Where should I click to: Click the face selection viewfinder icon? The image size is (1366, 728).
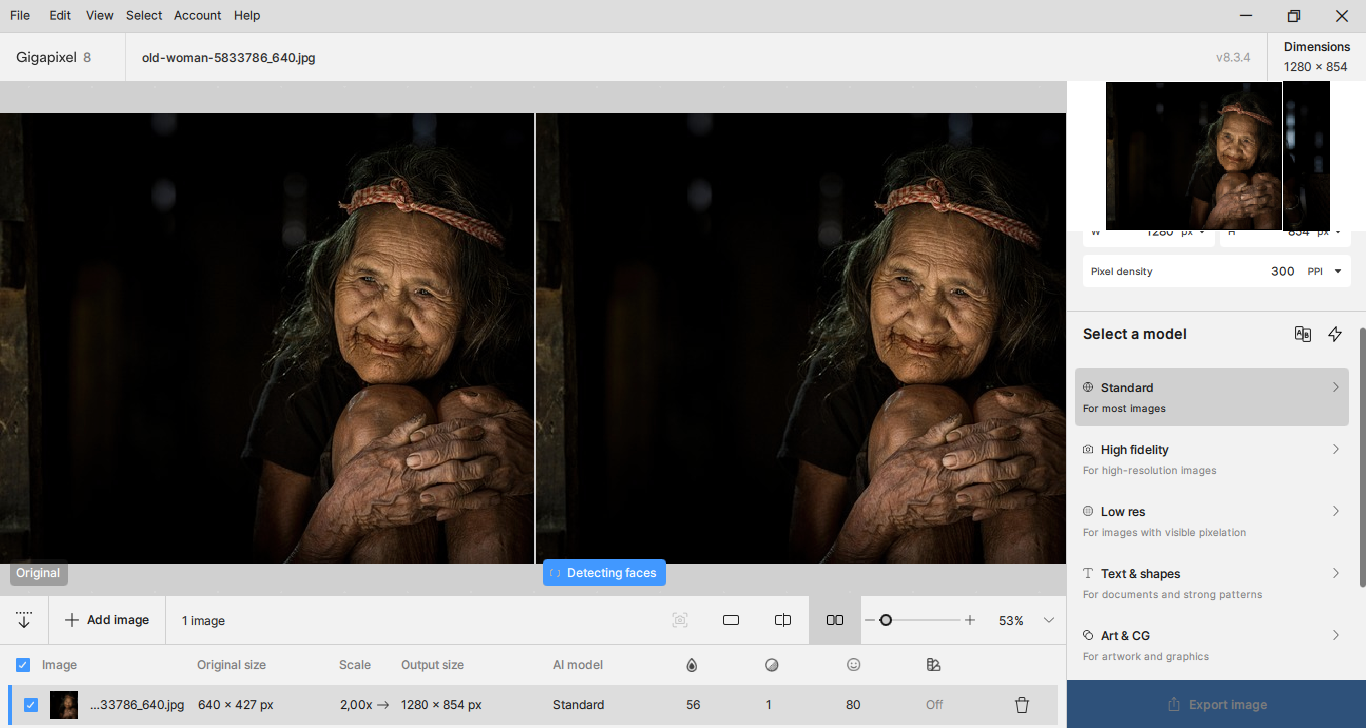(680, 620)
